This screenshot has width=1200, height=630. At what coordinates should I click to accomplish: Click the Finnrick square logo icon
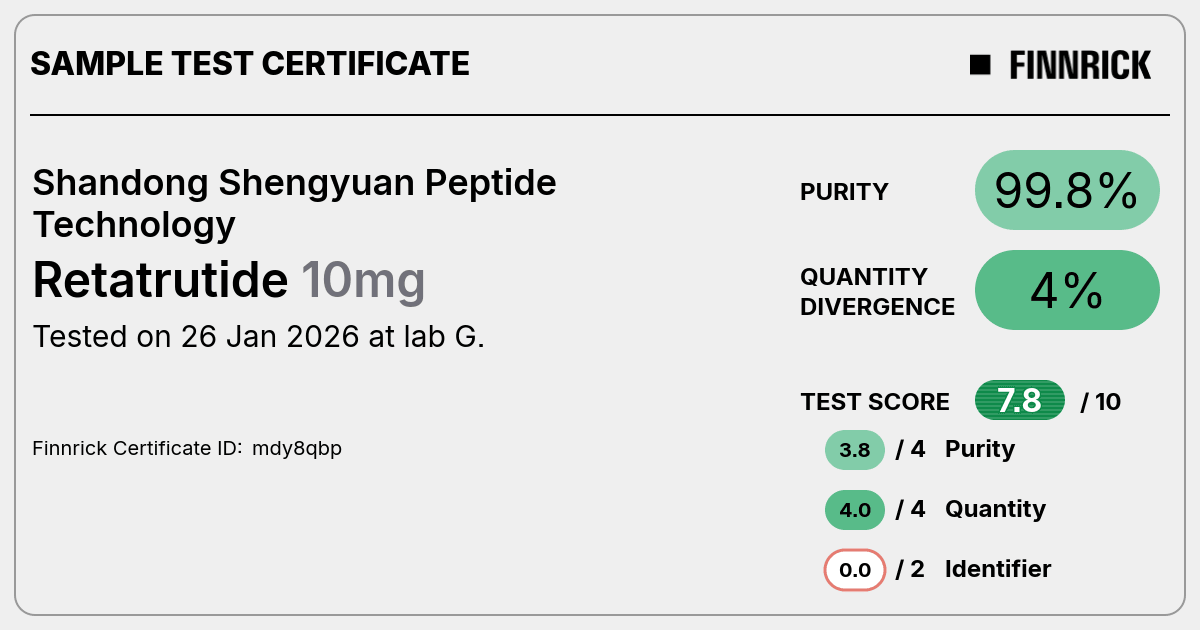[980, 65]
